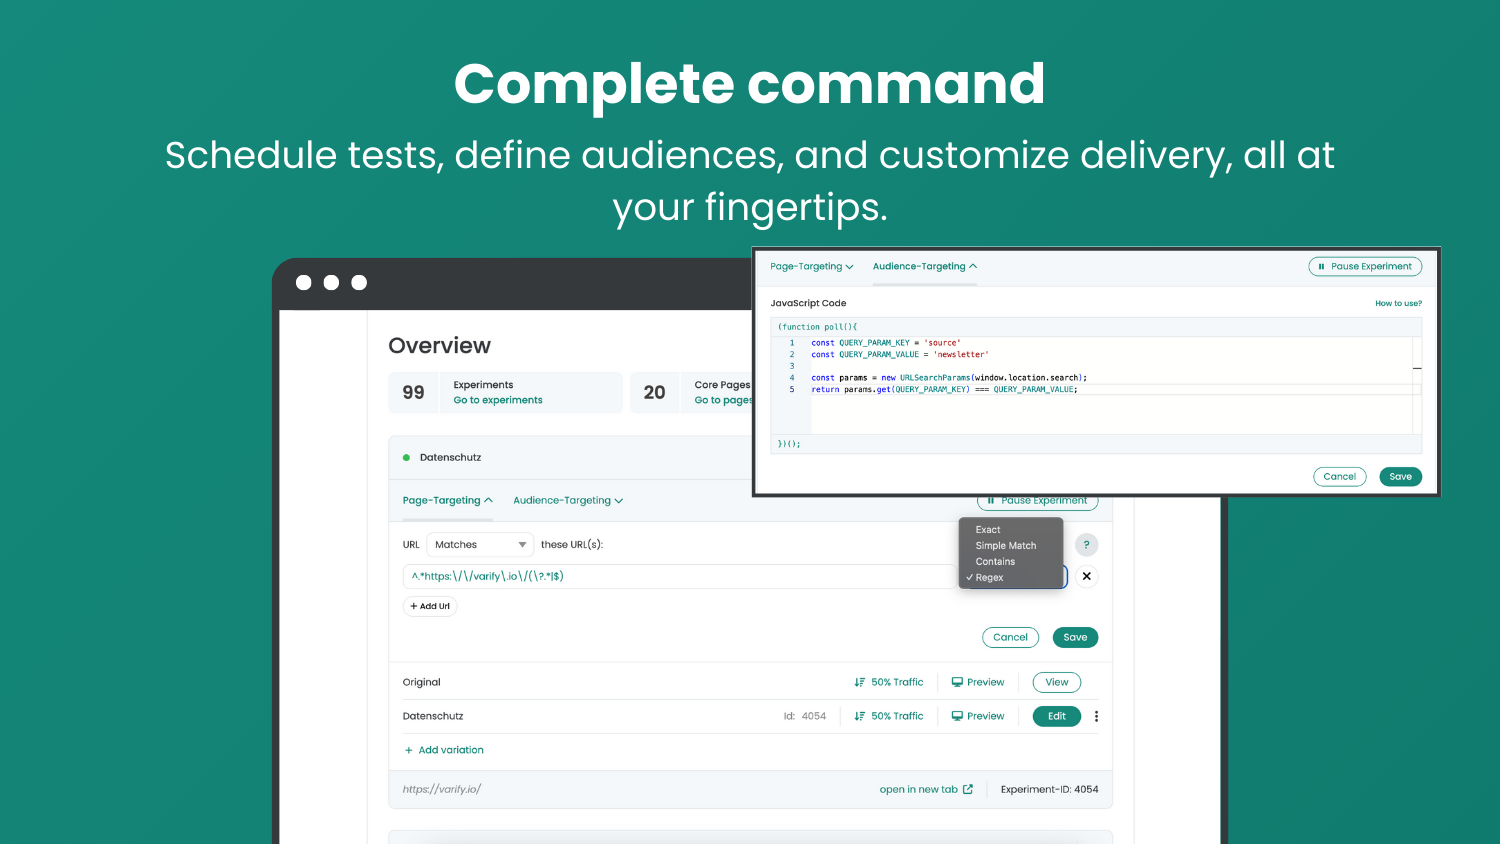1500x844 pixels.
Task: Select the Regex match option
Action: [989, 578]
